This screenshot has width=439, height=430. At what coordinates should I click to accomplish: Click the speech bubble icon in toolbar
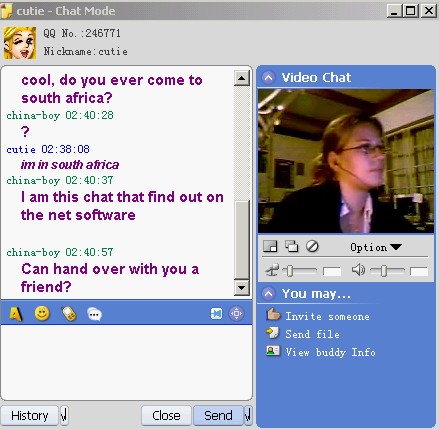[94, 314]
